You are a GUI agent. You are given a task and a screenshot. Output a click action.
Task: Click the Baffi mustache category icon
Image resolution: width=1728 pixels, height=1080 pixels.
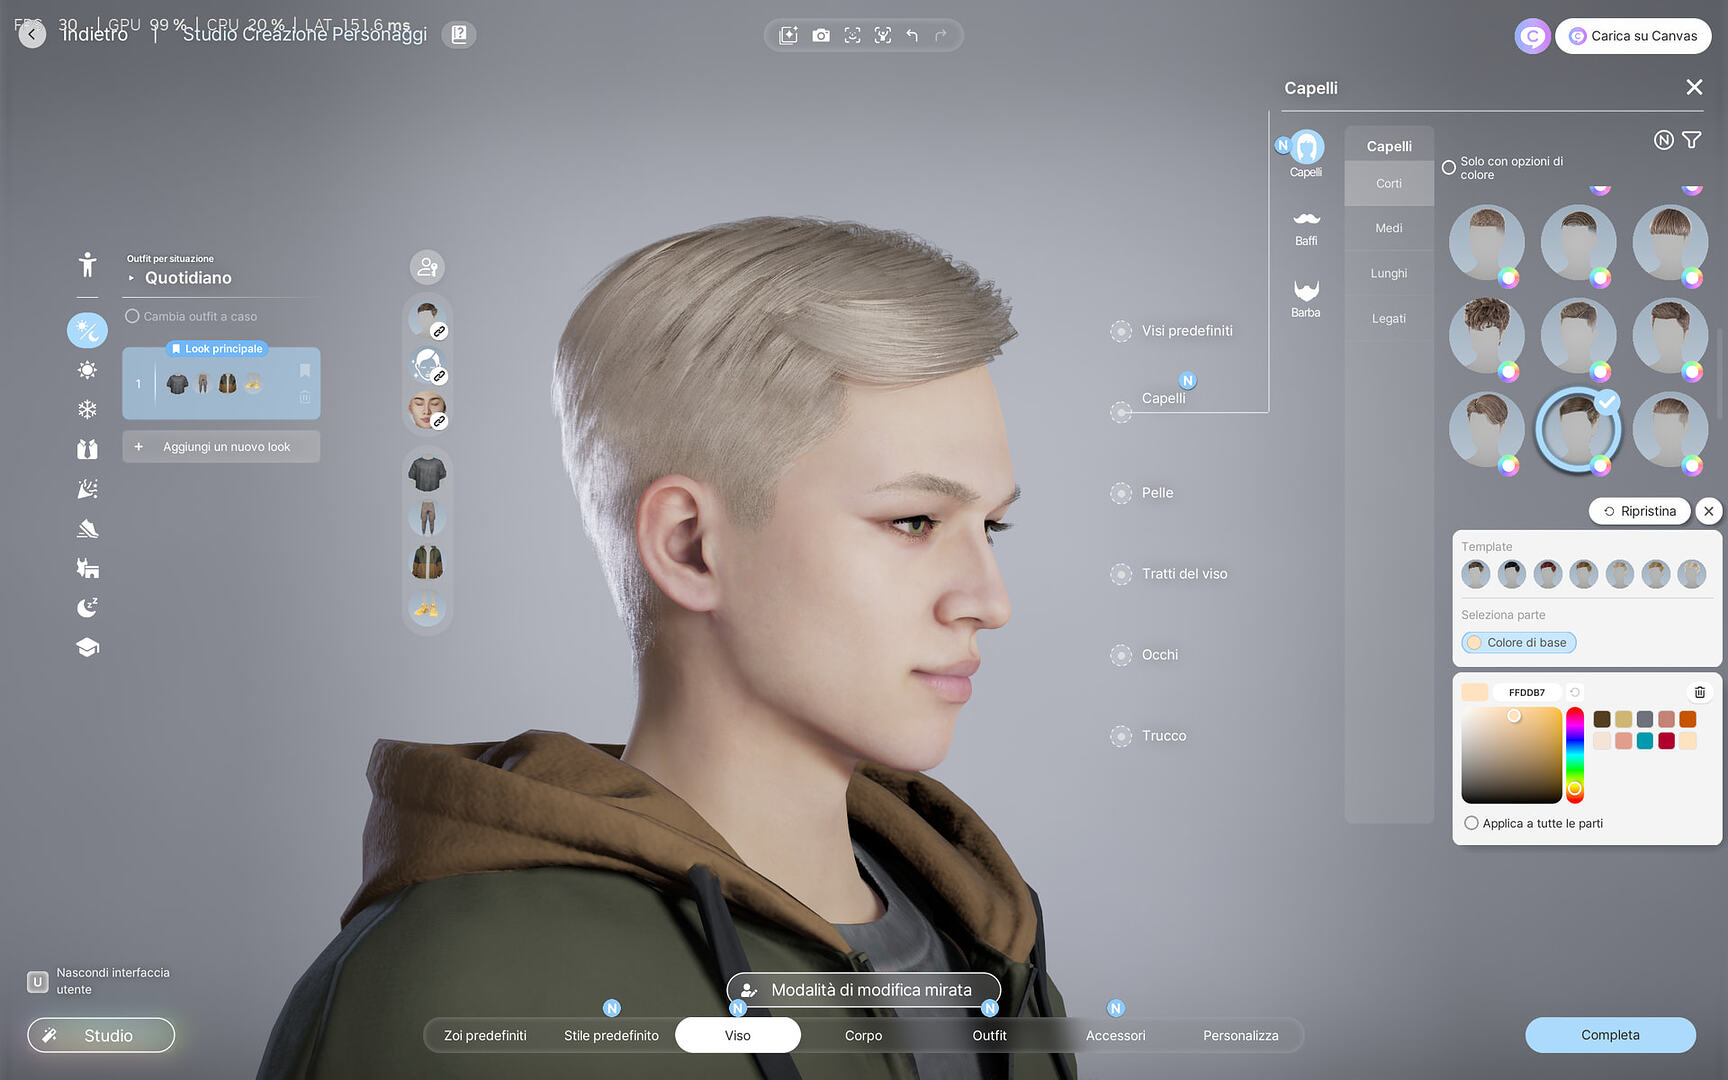click(1306, 228)
